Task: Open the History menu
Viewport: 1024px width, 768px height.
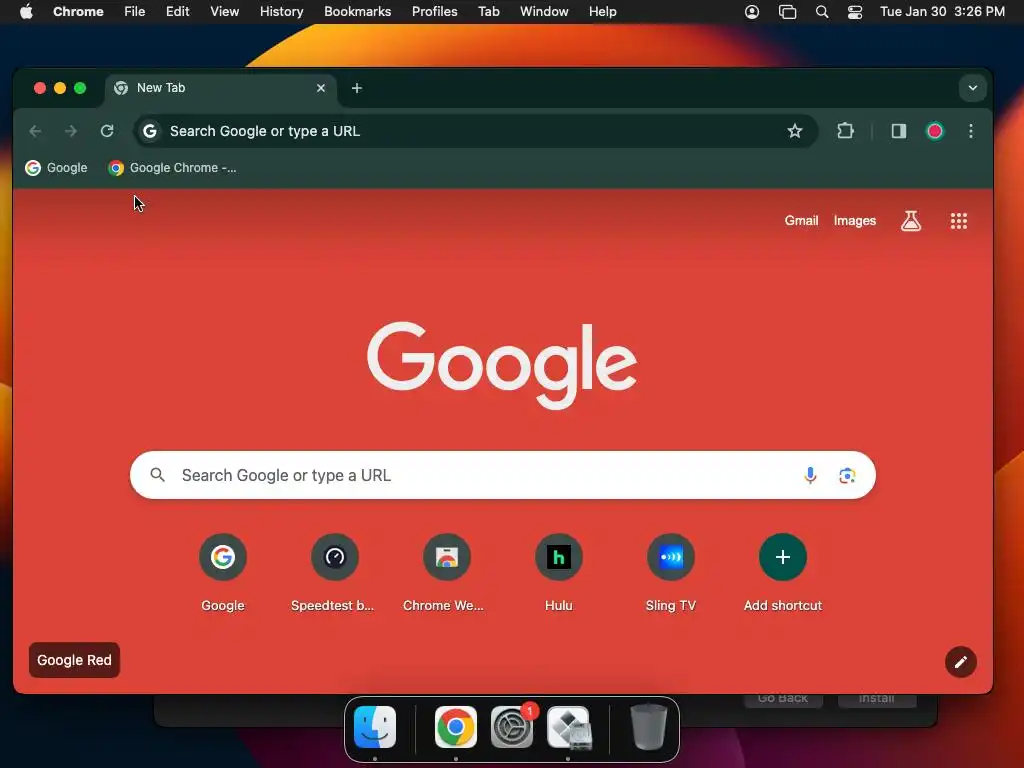Action: (x=281, y=12)
